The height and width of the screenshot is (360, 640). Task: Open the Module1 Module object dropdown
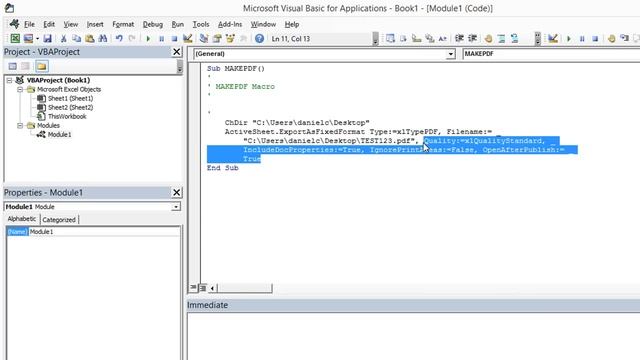[176, 207]
